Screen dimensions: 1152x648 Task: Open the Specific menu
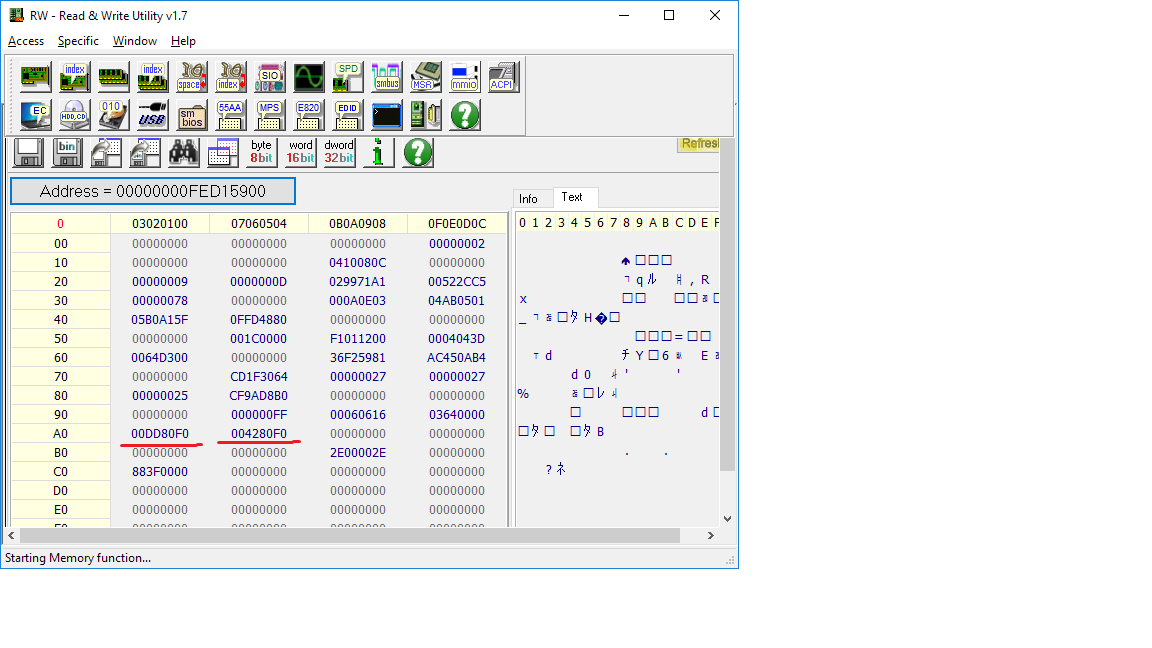click(x=78, y=41)
